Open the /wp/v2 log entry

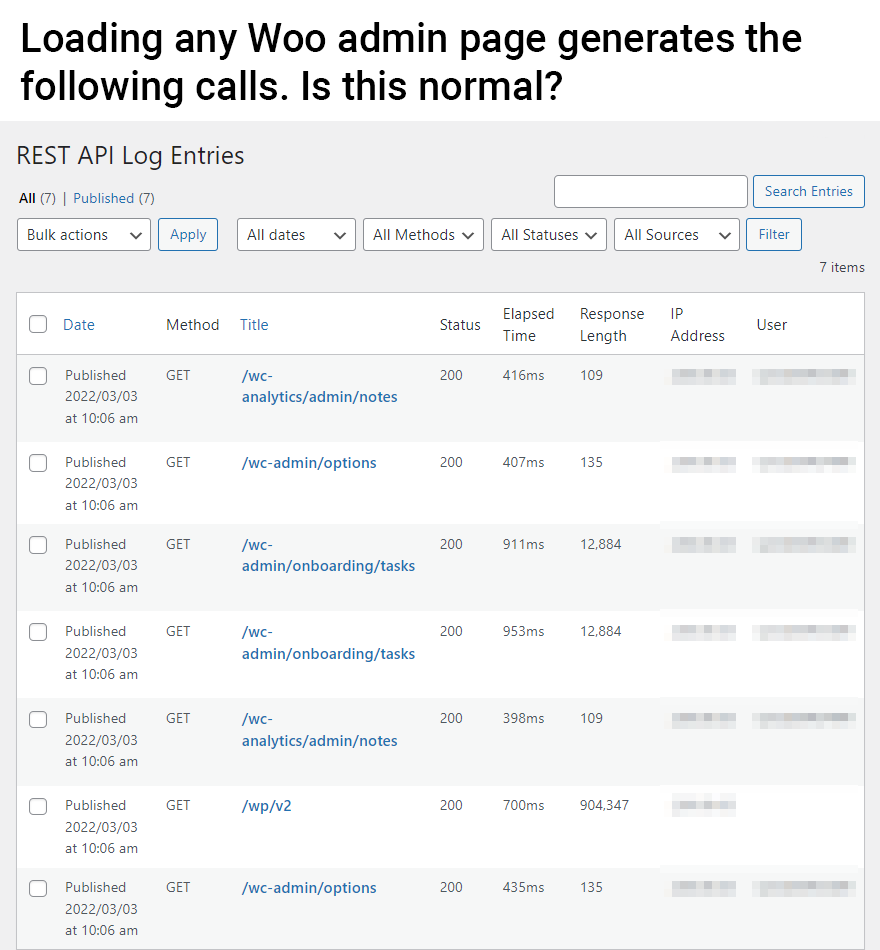coord(266,806)
